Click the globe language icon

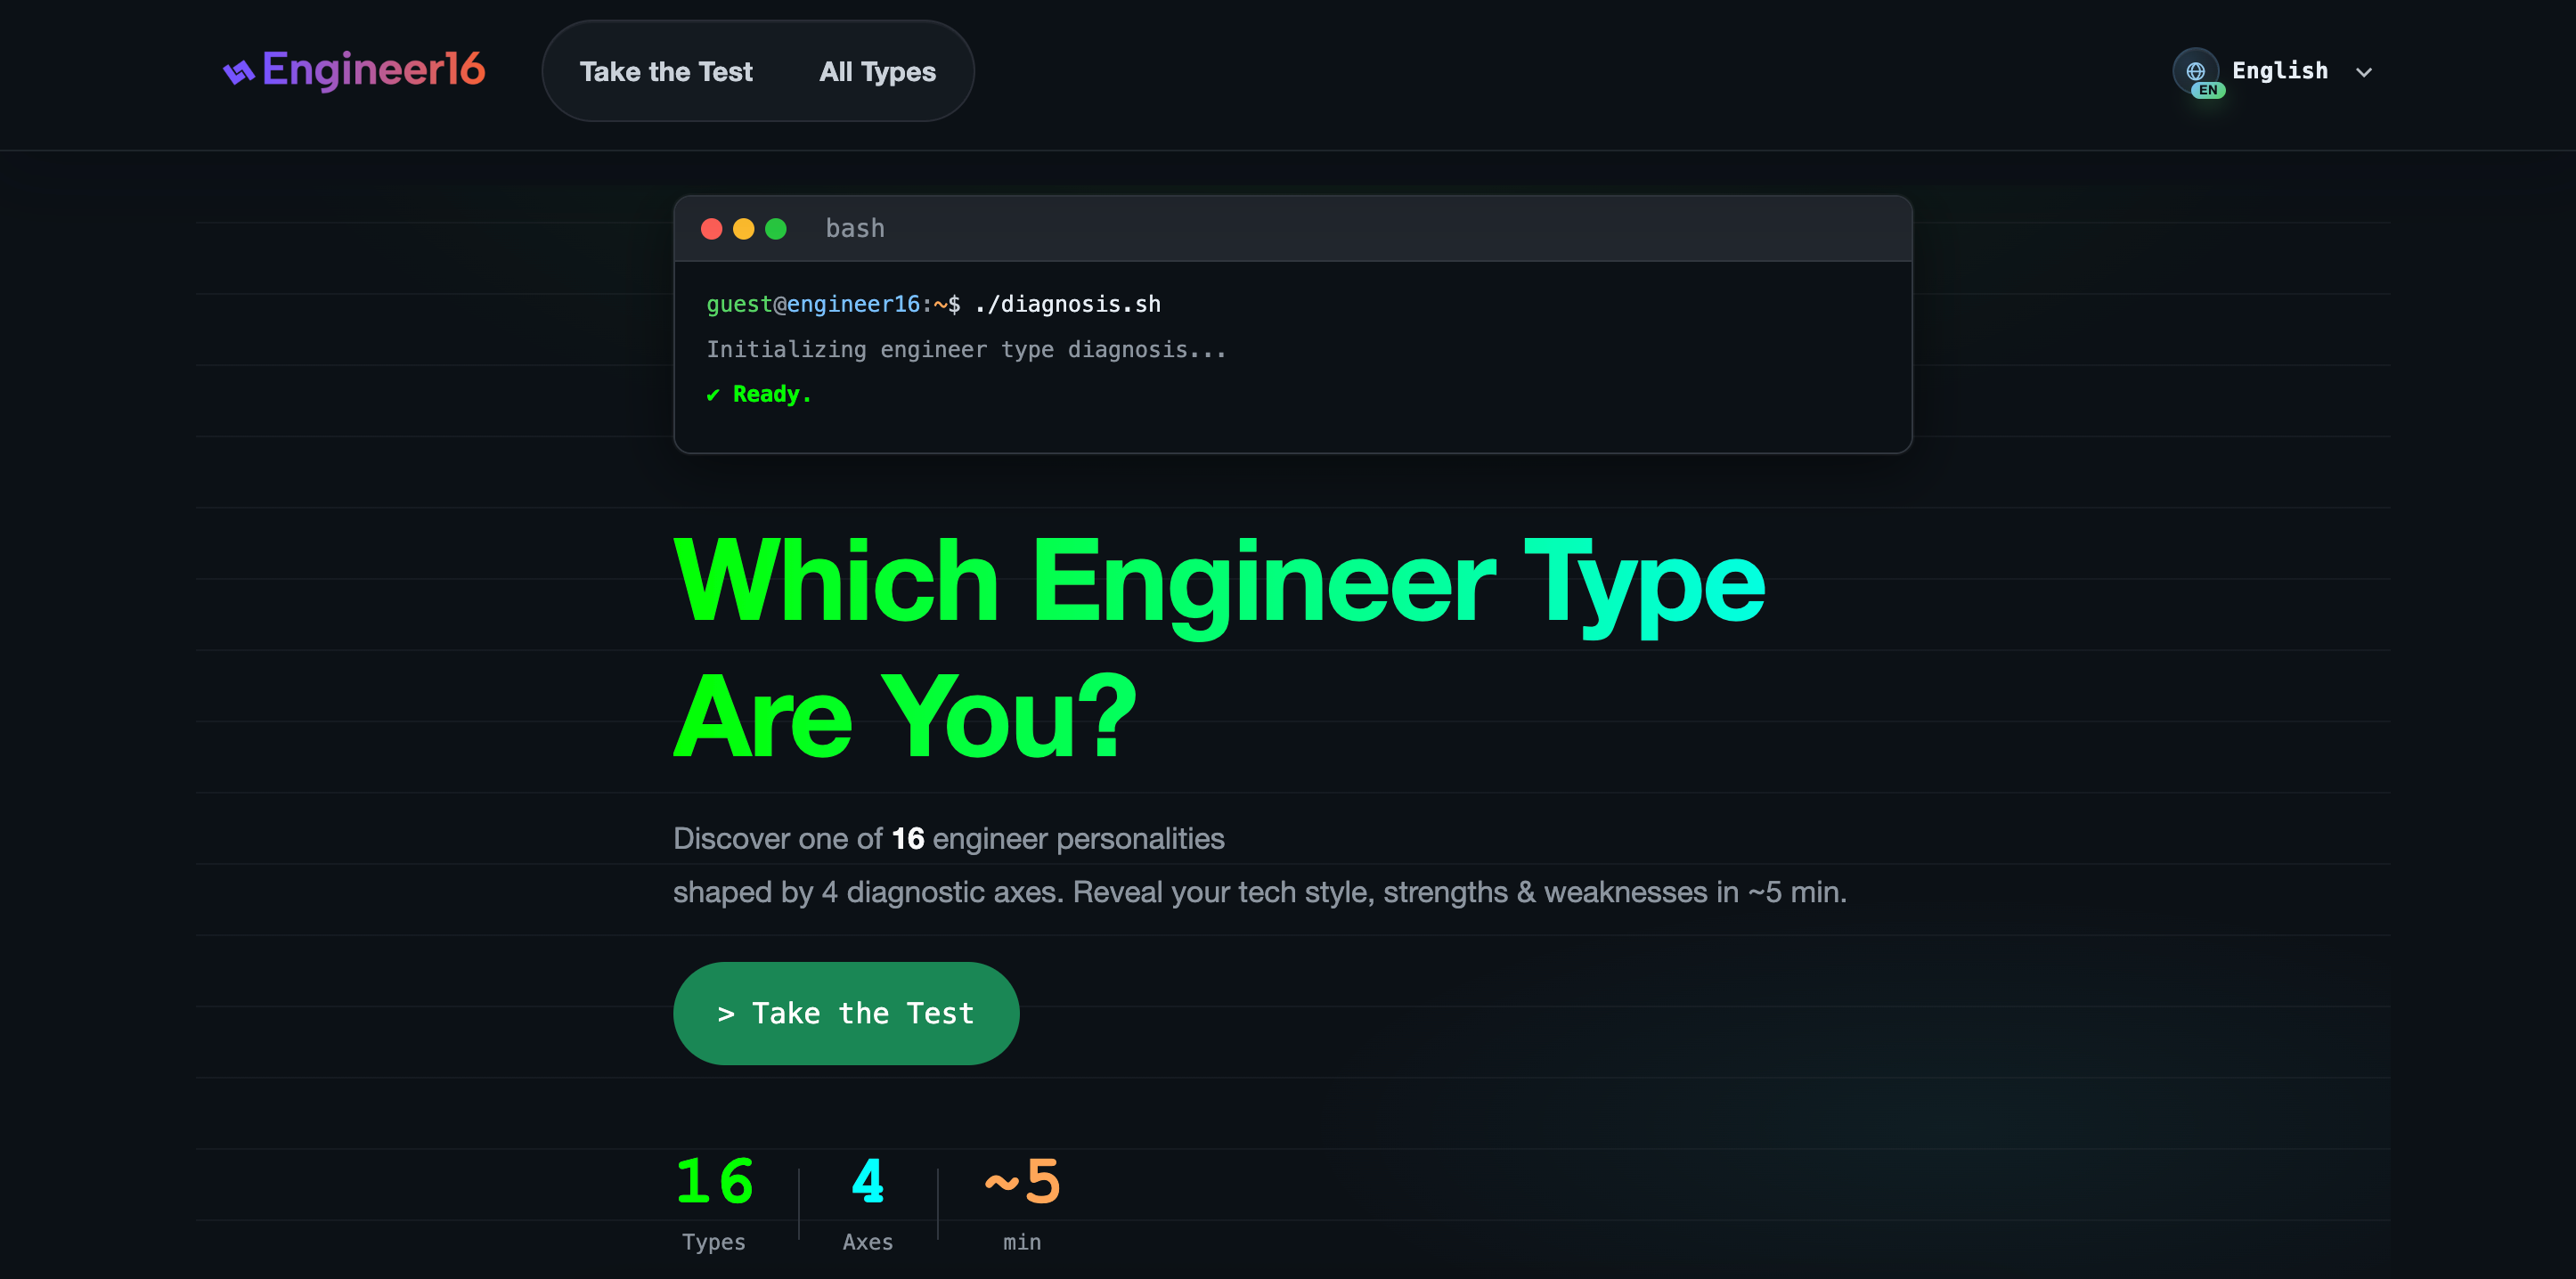click(x=2196, y=71)
